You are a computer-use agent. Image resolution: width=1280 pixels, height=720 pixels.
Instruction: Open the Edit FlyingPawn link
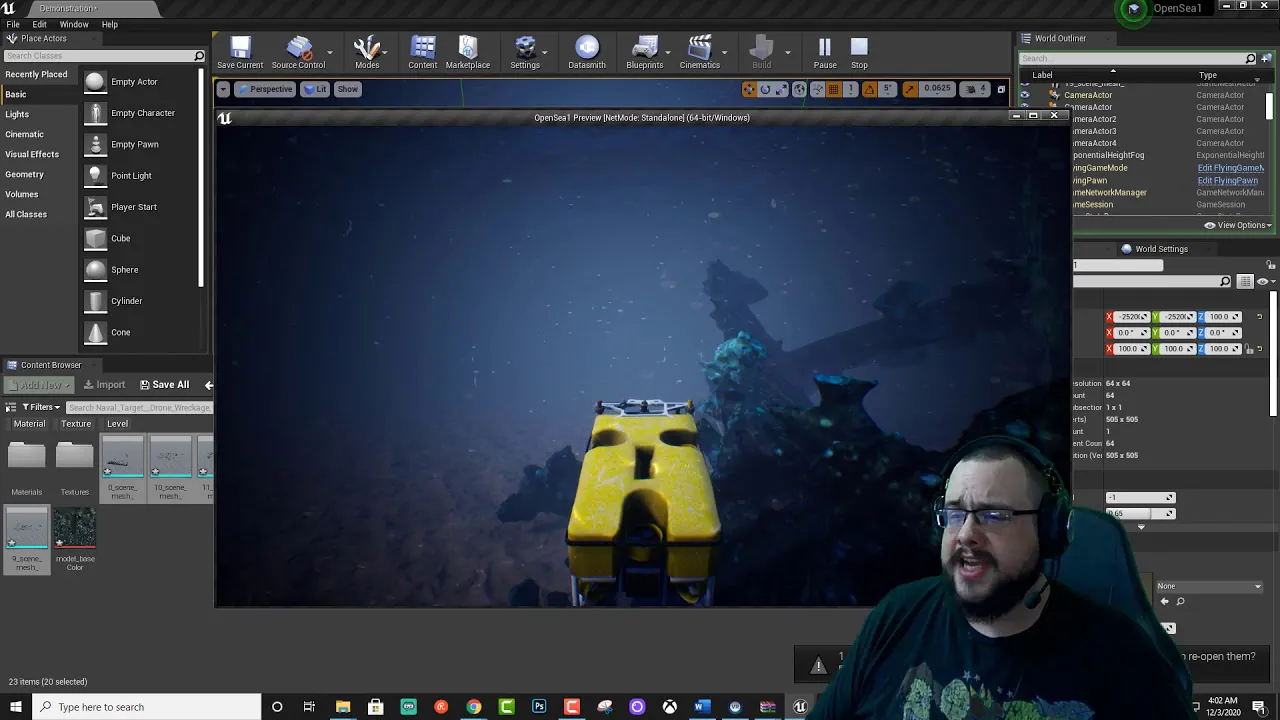point(1227,181)
